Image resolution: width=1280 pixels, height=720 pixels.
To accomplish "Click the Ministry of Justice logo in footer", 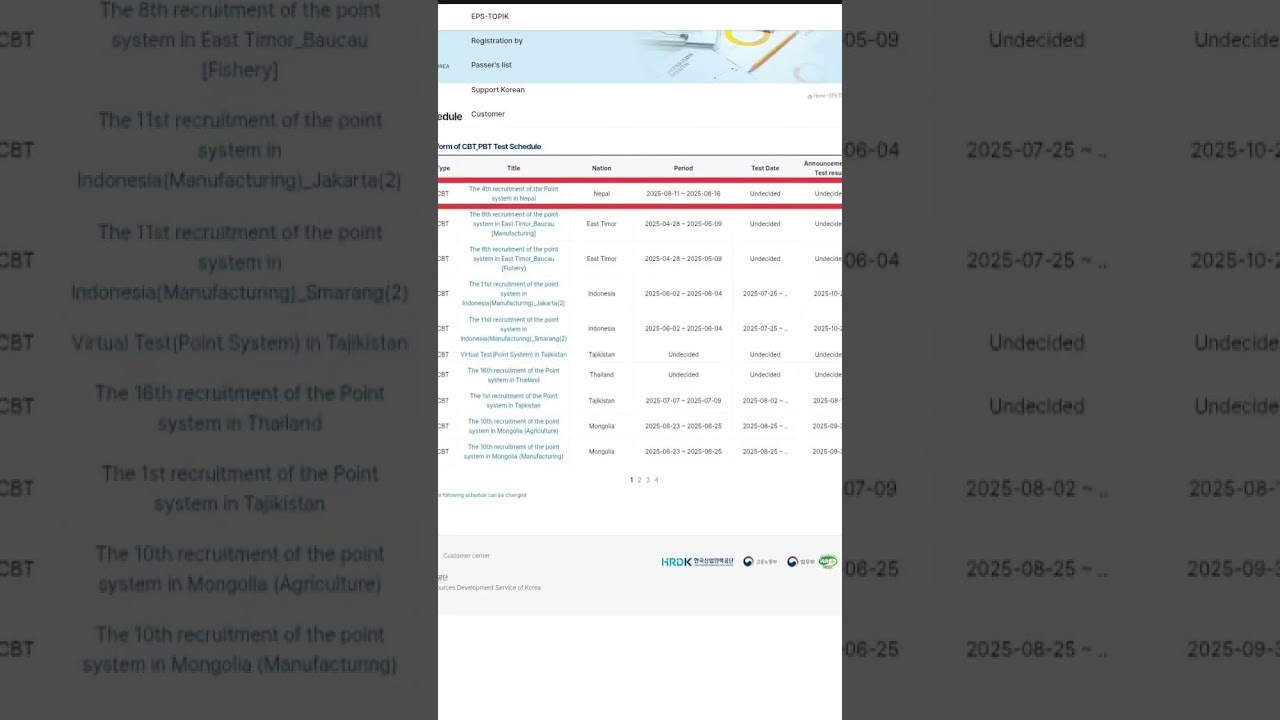I will coord(800,562).
